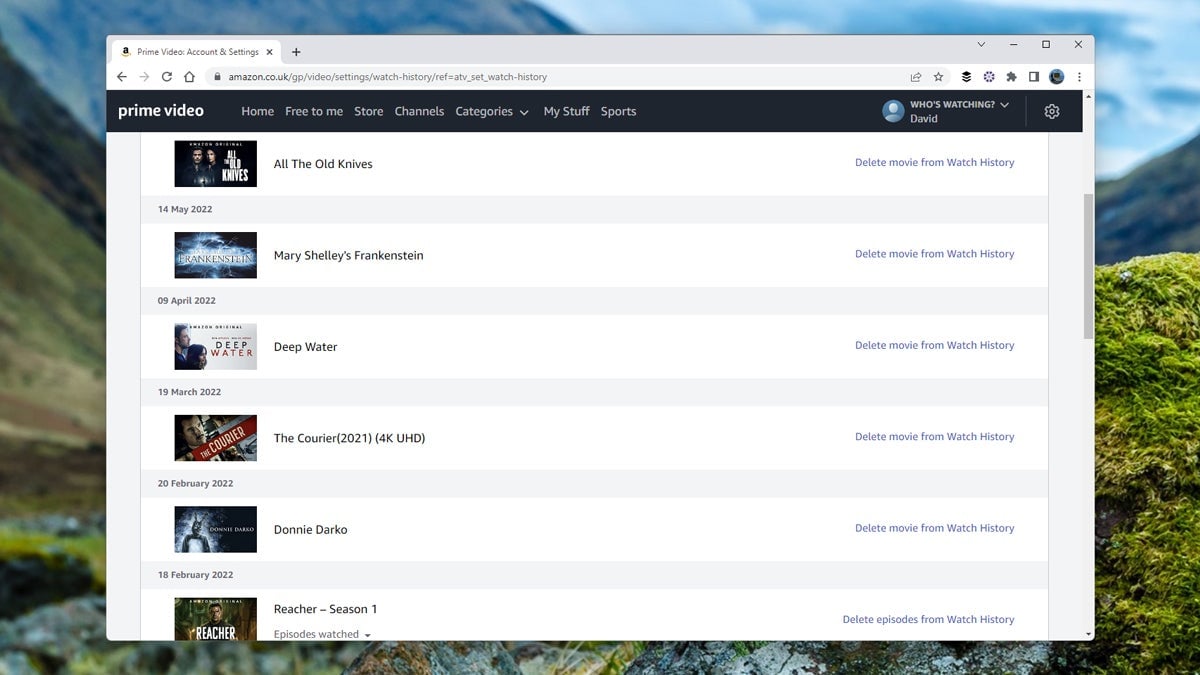Open the Deep Water thumbnail
Viewport: 1200px width, 675px height.
(215, 346)
